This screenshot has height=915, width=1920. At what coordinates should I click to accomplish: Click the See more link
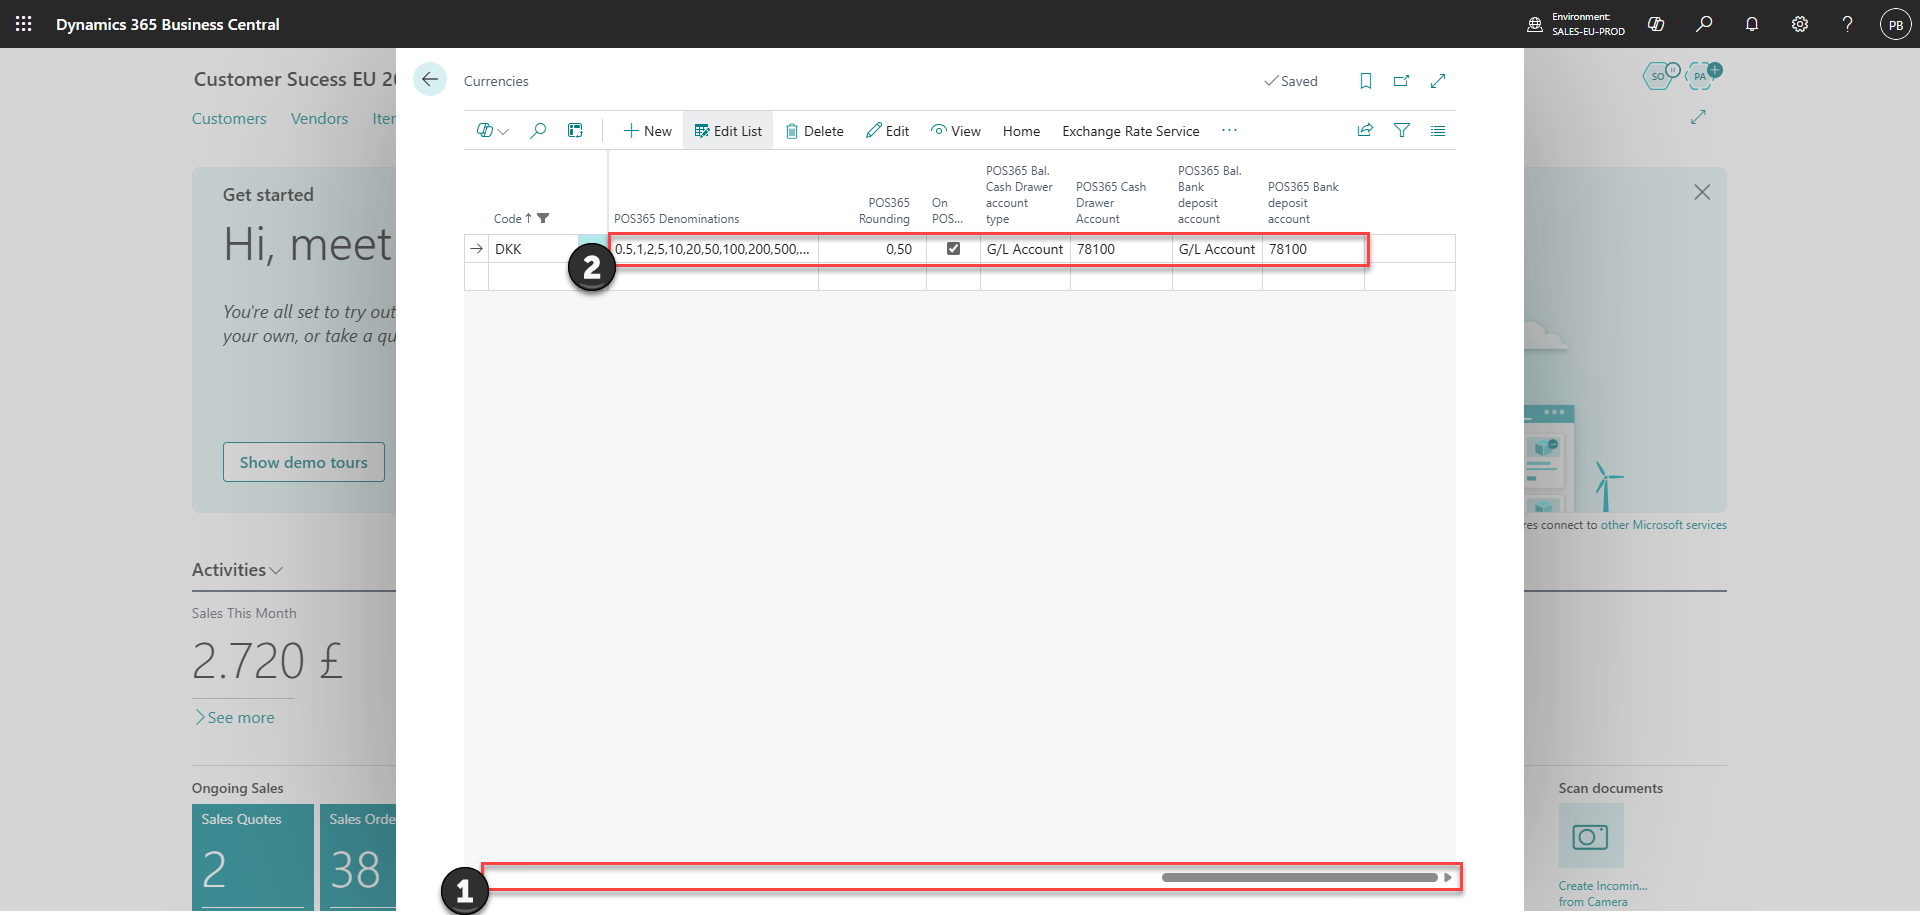[235, 717]
